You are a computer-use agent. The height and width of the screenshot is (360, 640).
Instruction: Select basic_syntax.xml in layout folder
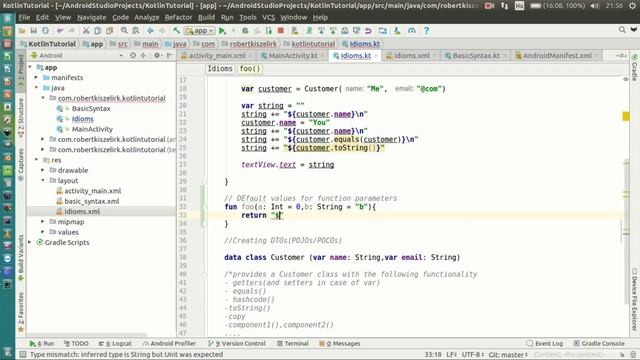tap(92, 201)
